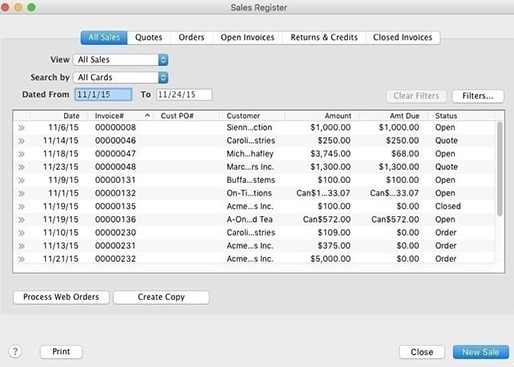The width and height of the screenshot is (514, 367).
Task: Select customer cell Marc...rs Inc.
Action: [x=250, y=167]
